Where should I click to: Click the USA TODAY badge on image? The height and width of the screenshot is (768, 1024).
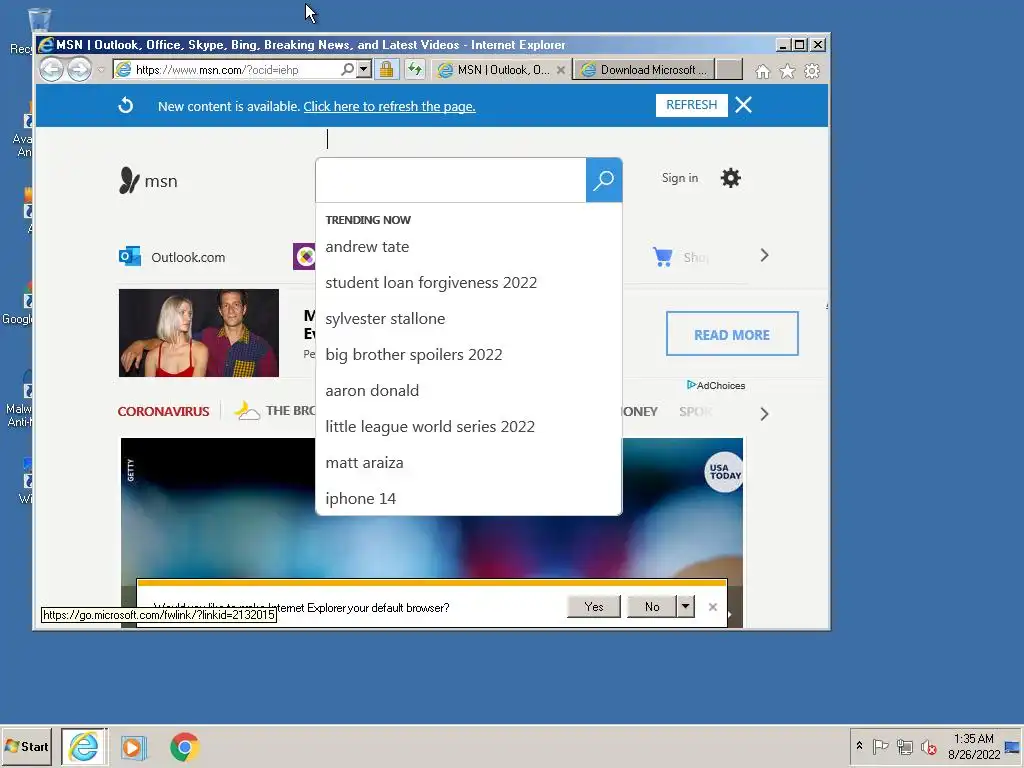pyautogui.click(x=724, y=472)
